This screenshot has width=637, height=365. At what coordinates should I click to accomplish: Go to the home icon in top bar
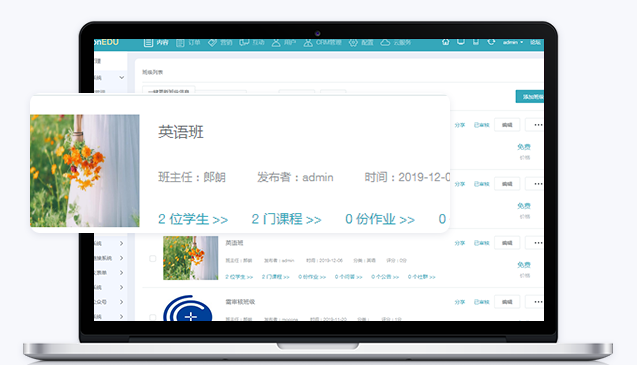click(446, 42)
